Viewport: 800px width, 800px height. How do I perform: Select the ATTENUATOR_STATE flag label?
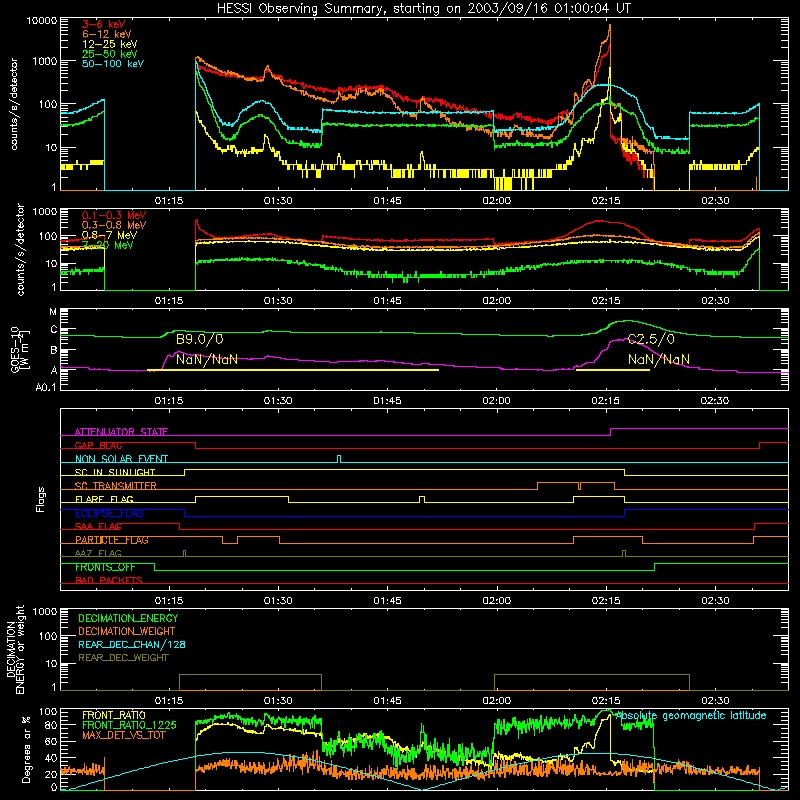(121, 432)
